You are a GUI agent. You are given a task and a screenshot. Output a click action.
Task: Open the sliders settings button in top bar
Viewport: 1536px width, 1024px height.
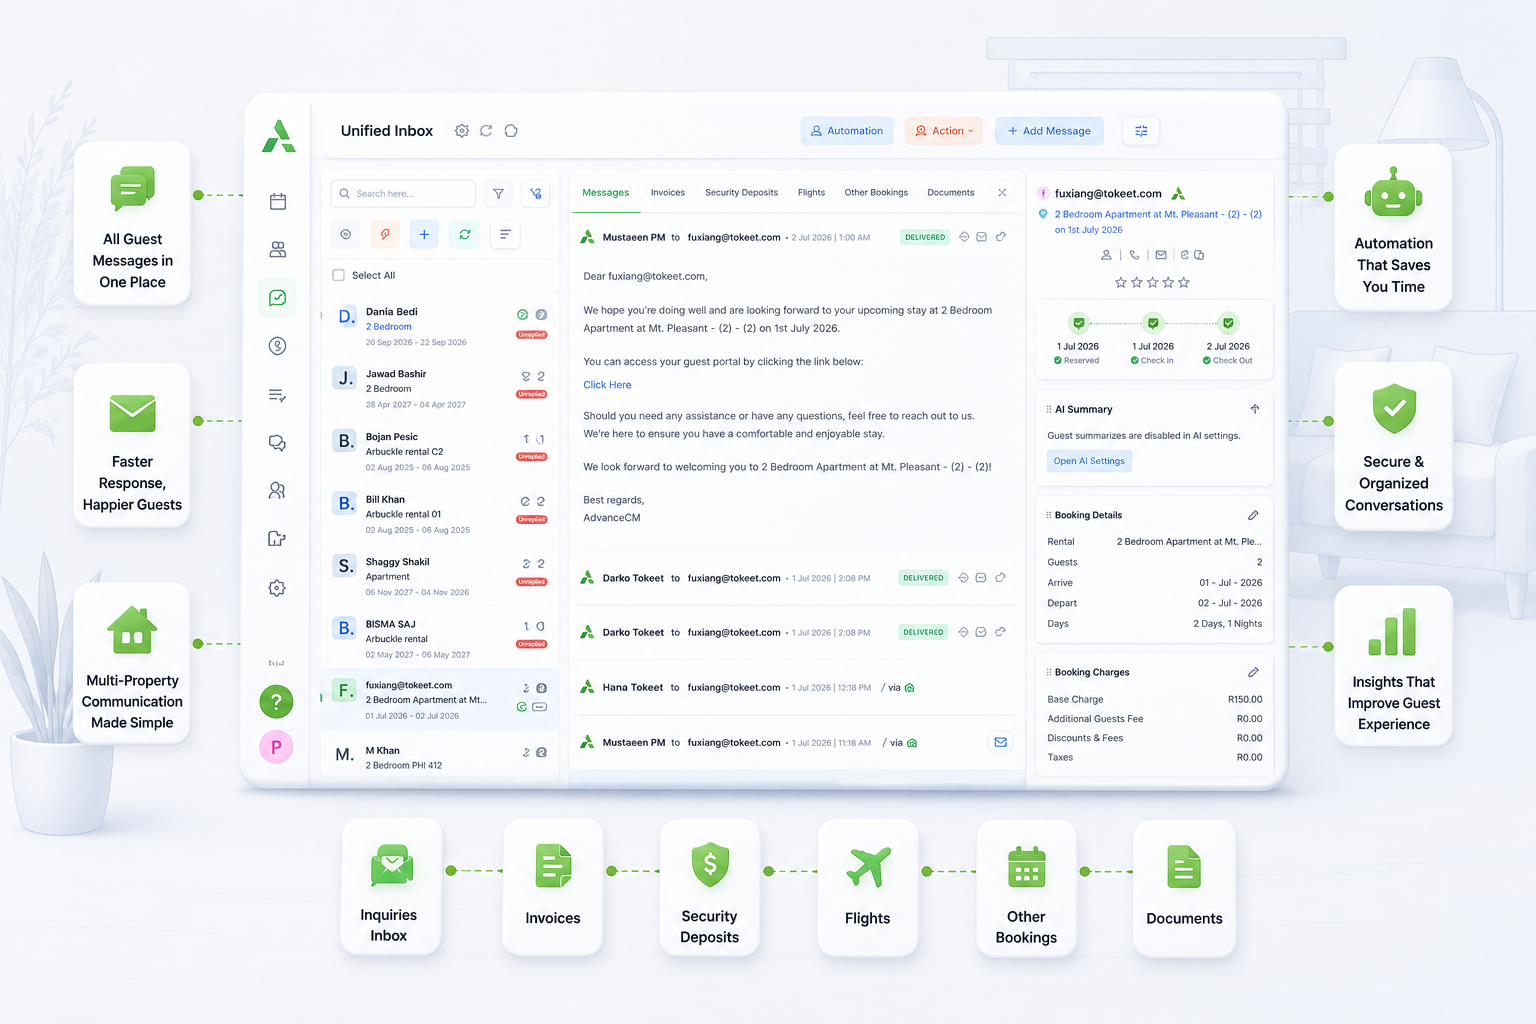pyautogui.click(x=1141, y=131)
